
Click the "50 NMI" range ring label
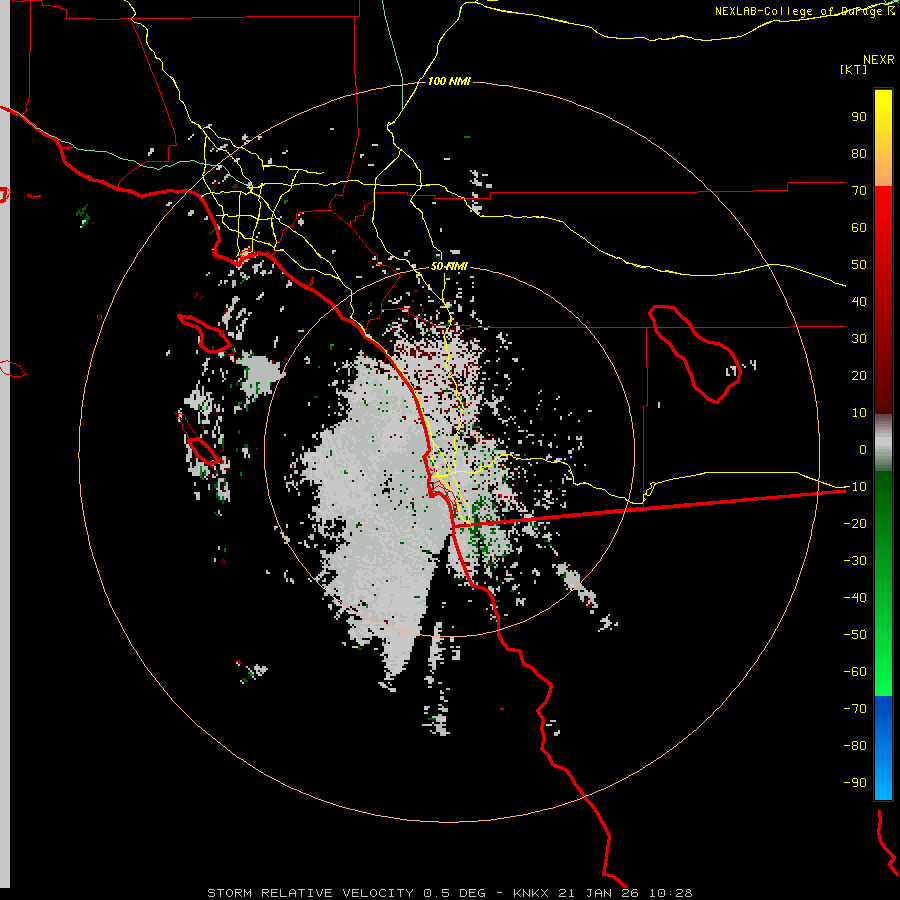[x=449, y=266]
